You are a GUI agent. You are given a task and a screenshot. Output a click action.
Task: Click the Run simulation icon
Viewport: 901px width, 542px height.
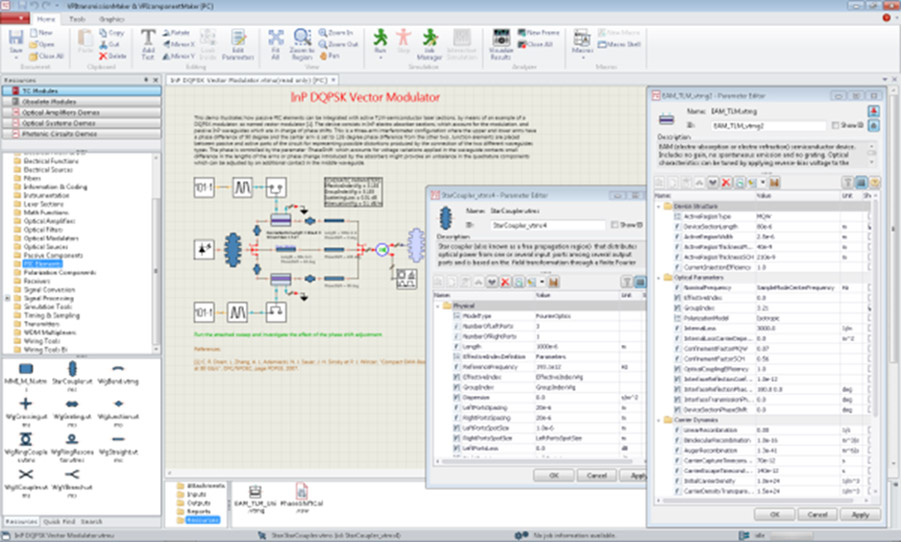380,42
